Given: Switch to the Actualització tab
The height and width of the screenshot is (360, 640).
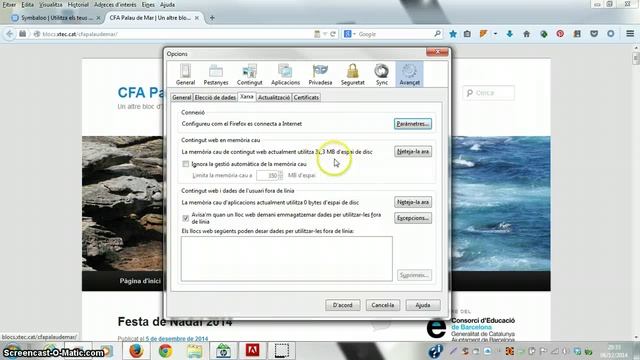Looking at the screenshot, I should click(x=274, y=98).
